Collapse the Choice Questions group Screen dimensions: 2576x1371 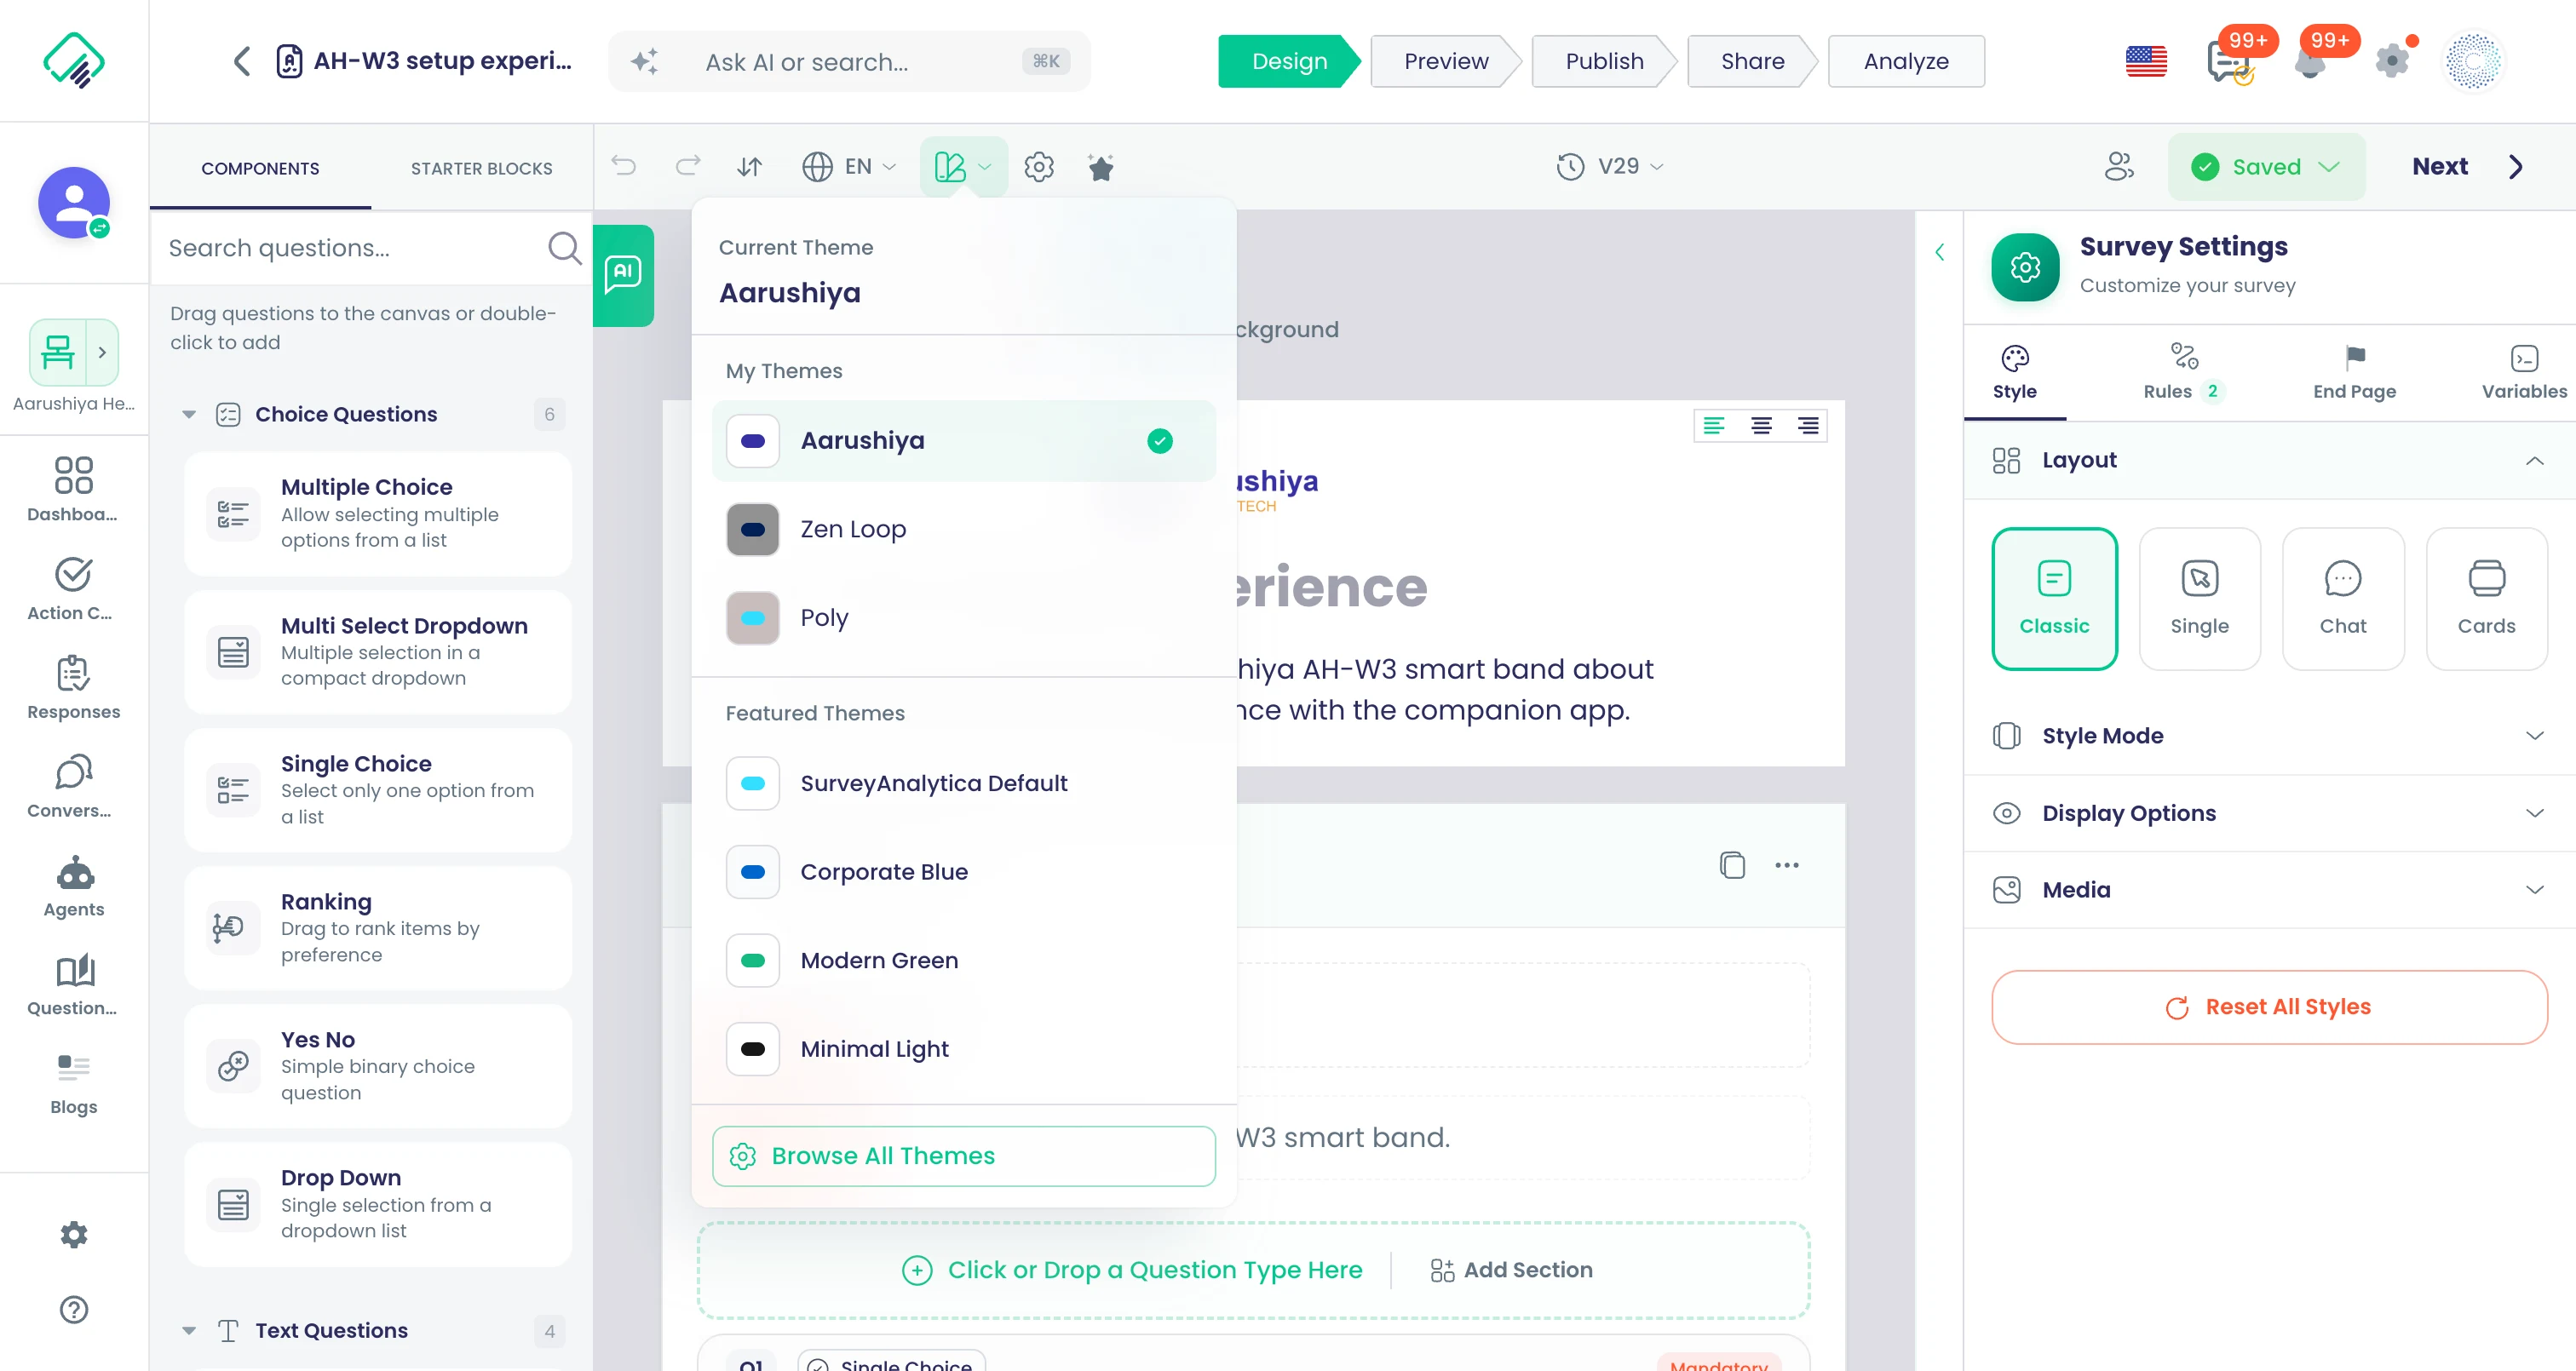tap(189, 414)
